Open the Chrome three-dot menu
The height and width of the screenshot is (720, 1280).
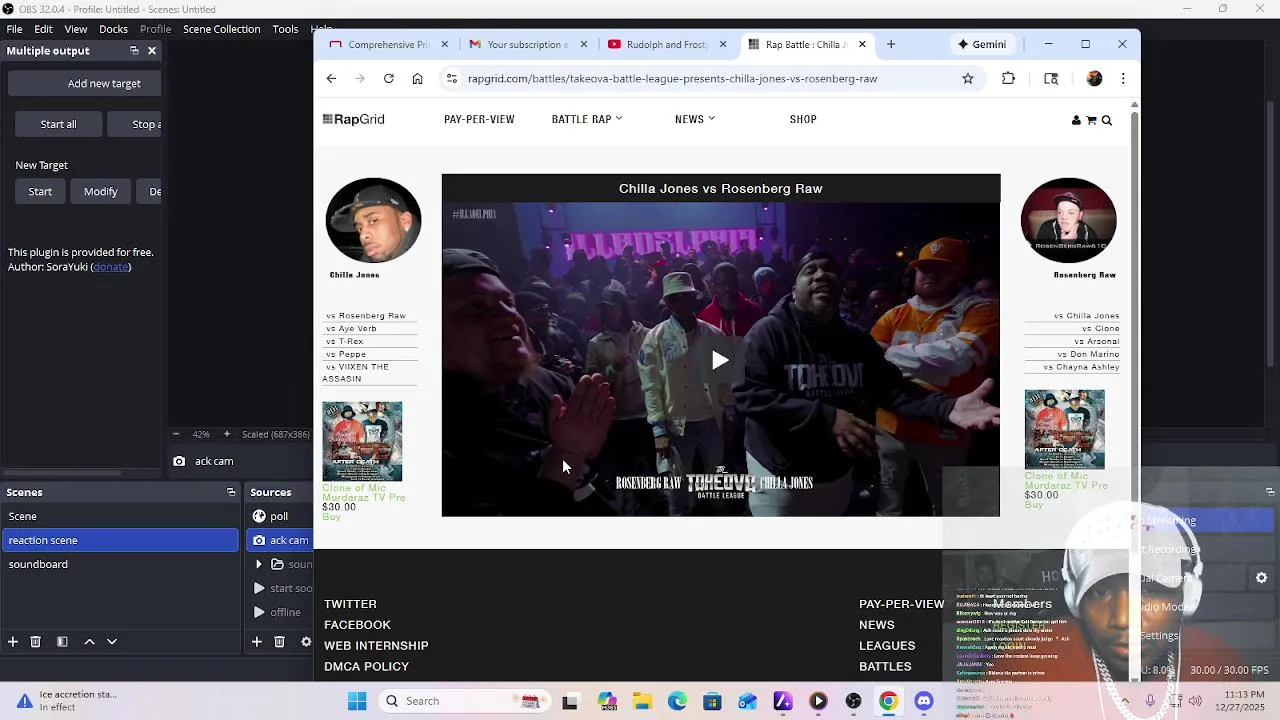tap(1123, 79)
